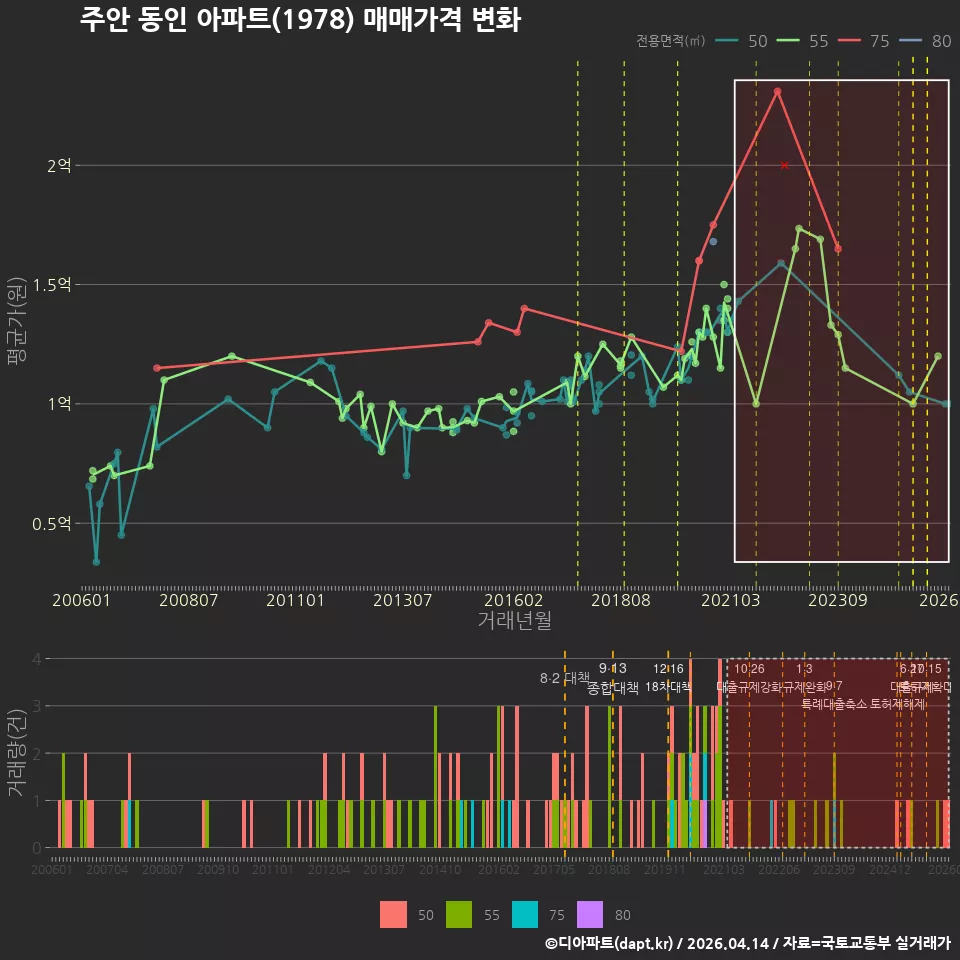Click '201101' on the price chart x-axis
The height and width of the screenshot is (960, 960).
pos(295,600)
